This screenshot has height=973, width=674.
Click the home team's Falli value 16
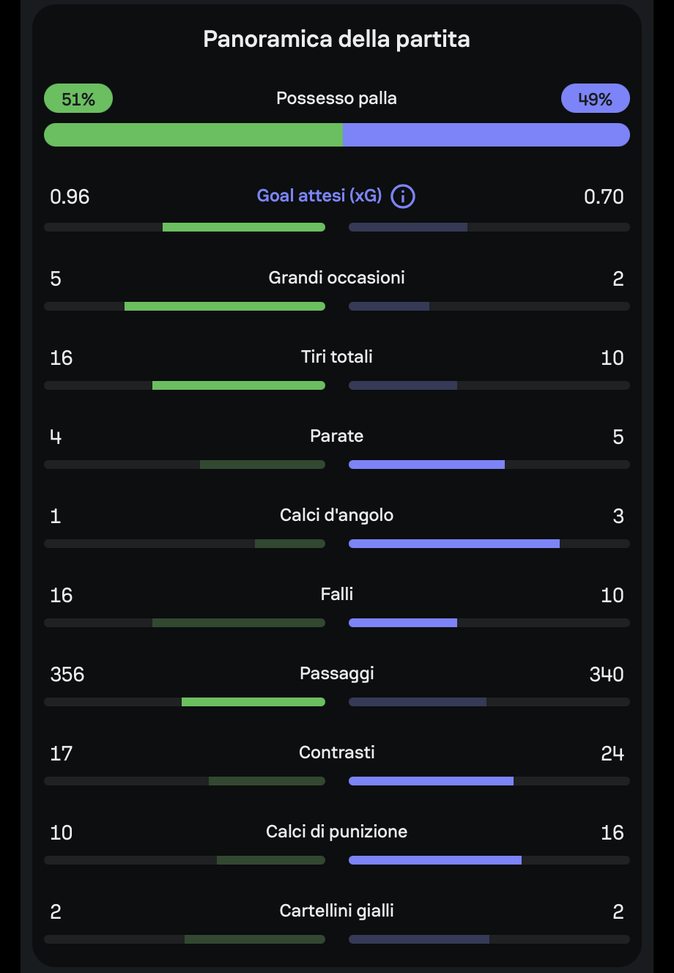tap(60, 594)
